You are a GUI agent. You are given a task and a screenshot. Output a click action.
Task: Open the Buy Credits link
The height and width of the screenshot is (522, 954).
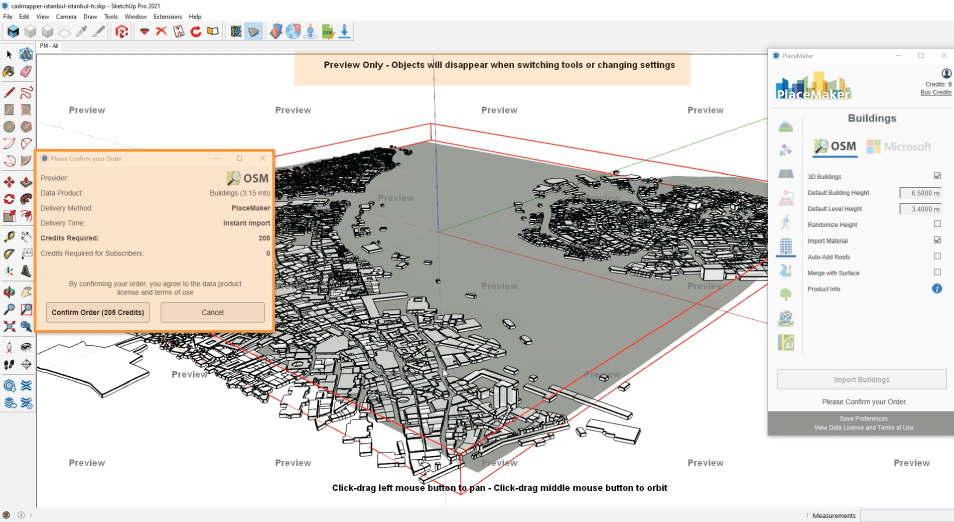(936, 92)
